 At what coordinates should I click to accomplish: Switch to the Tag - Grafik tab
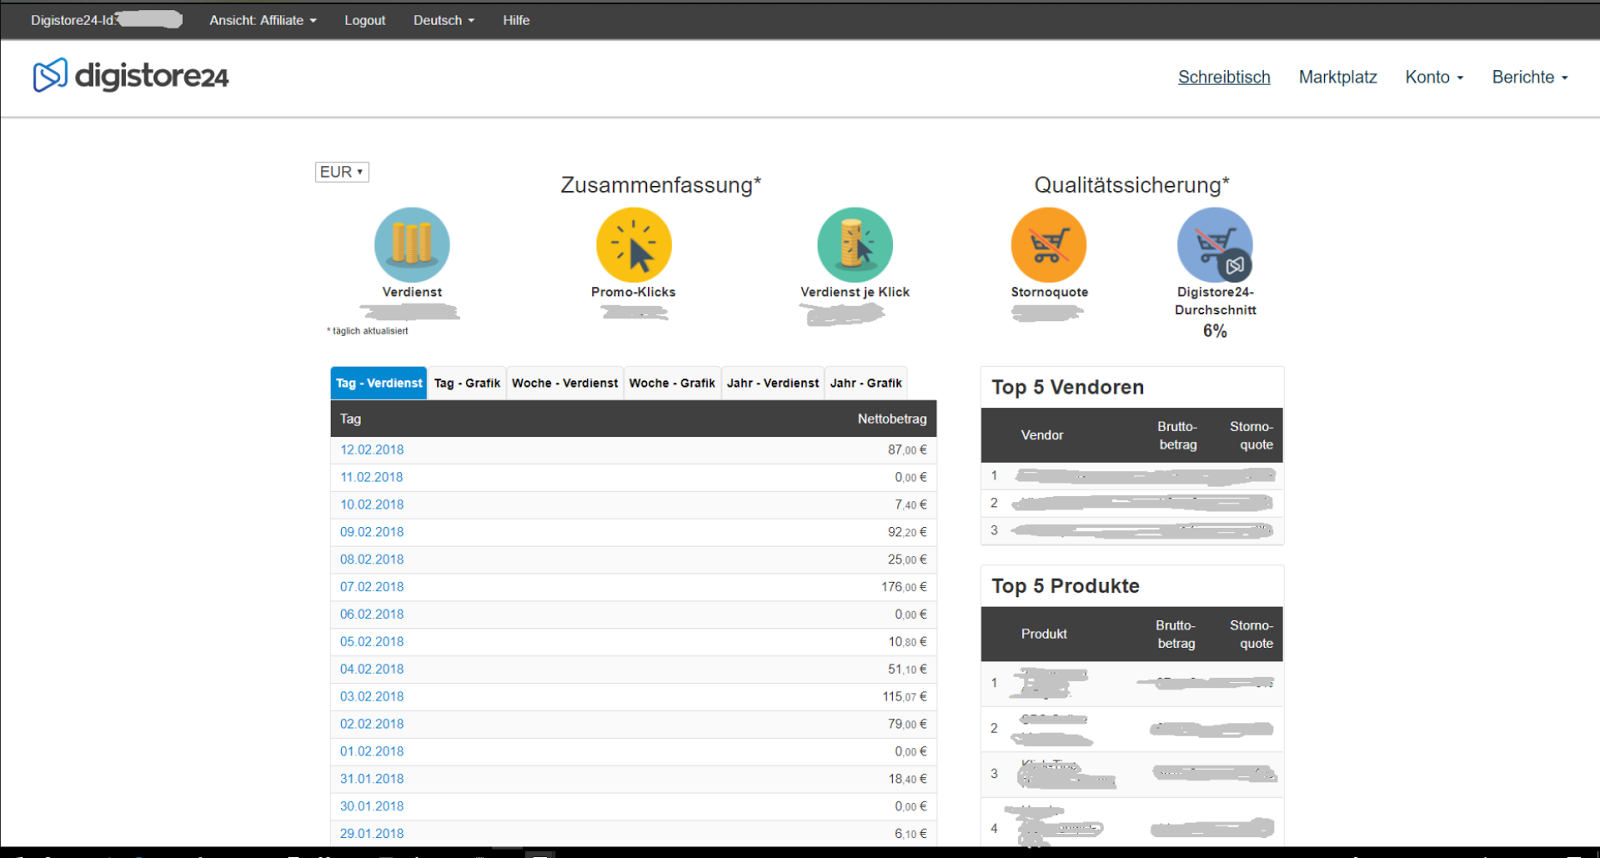(467, 383)
